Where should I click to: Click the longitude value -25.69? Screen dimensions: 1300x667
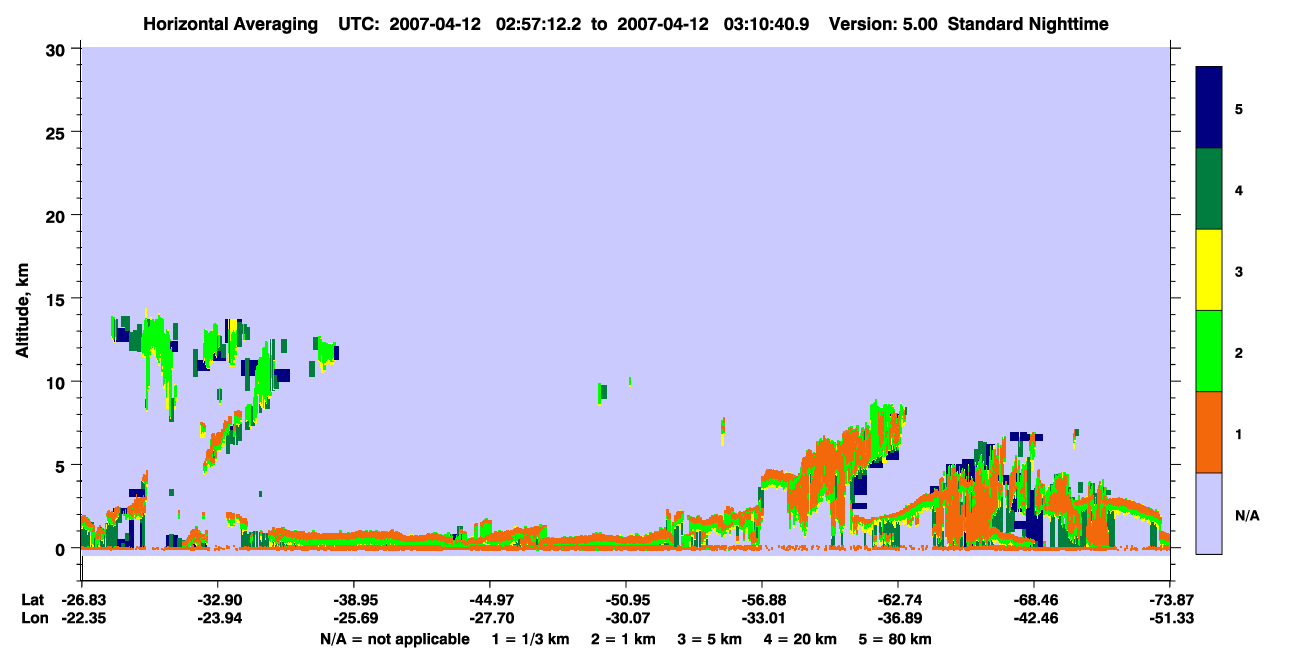tap(354, 619)
